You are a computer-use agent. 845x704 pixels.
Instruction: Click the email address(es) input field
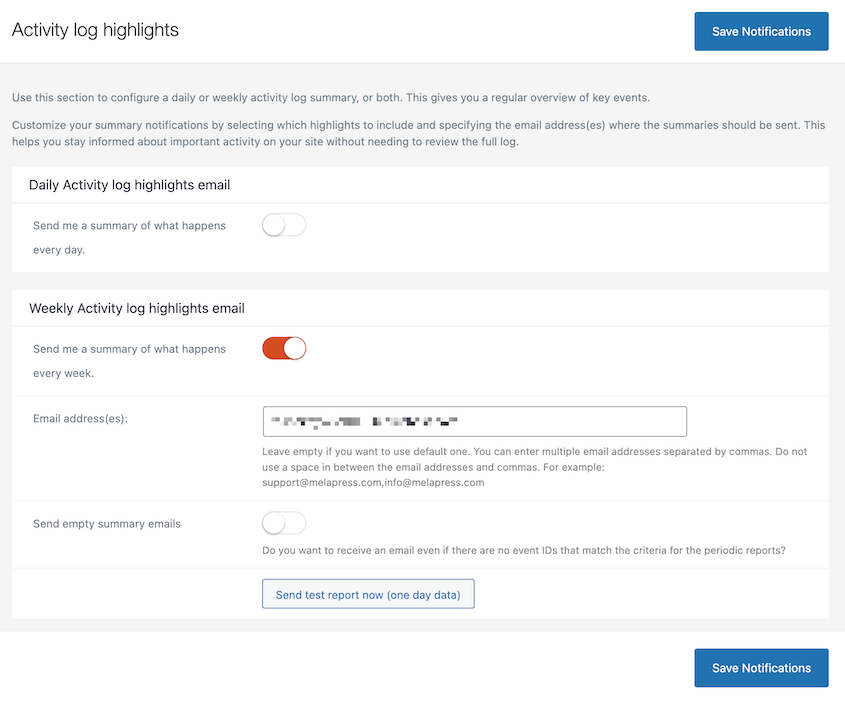(474, 421)
